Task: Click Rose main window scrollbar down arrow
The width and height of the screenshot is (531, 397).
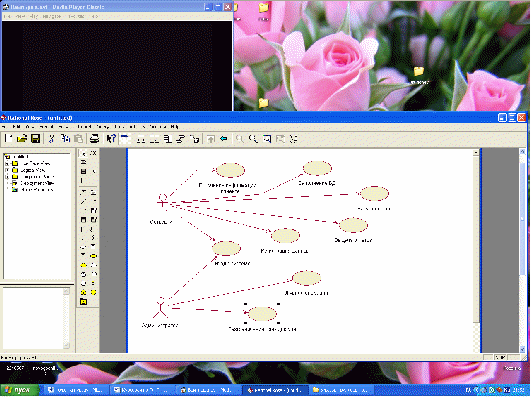Action: [523, 349]
